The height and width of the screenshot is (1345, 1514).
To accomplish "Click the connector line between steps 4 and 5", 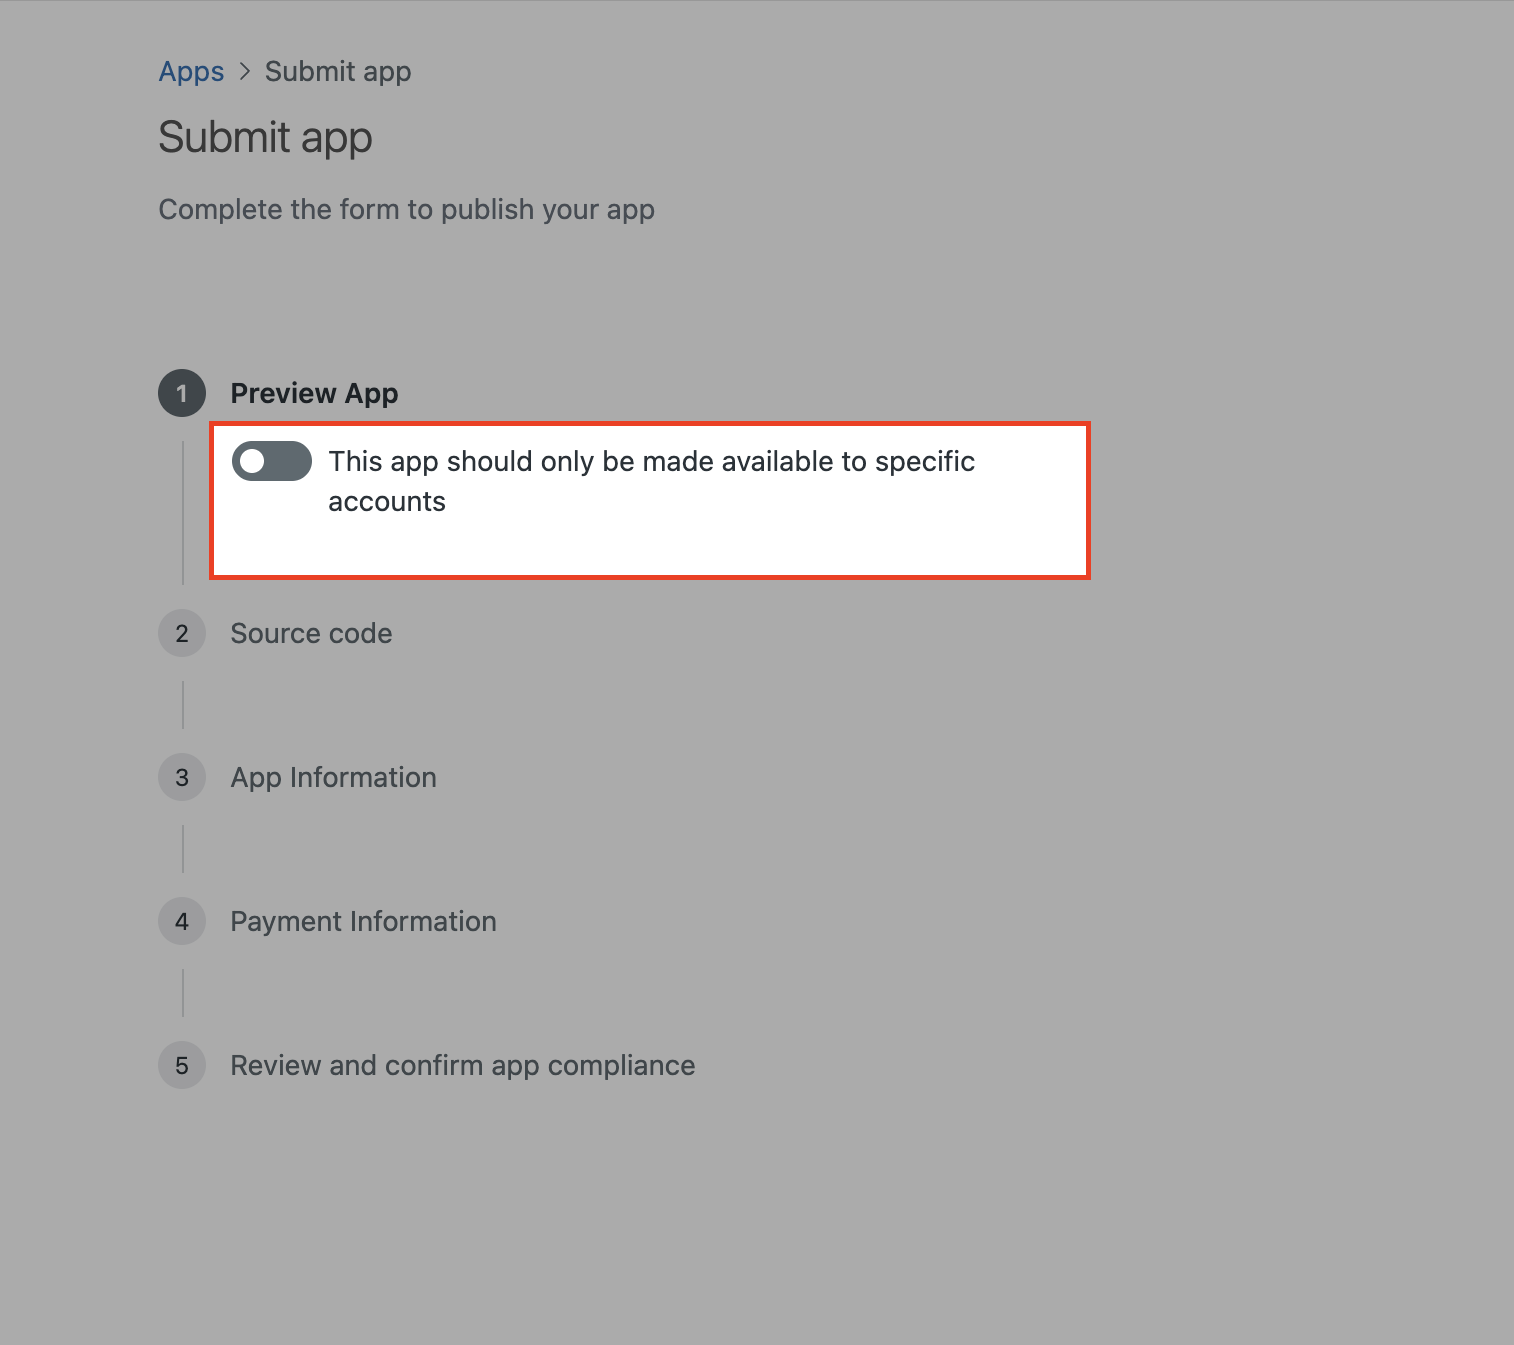I will pos(183,993).
